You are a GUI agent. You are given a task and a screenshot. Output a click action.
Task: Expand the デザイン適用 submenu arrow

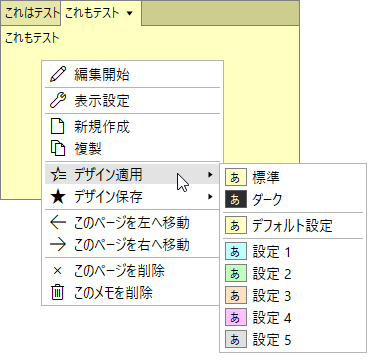coord(210,174)
